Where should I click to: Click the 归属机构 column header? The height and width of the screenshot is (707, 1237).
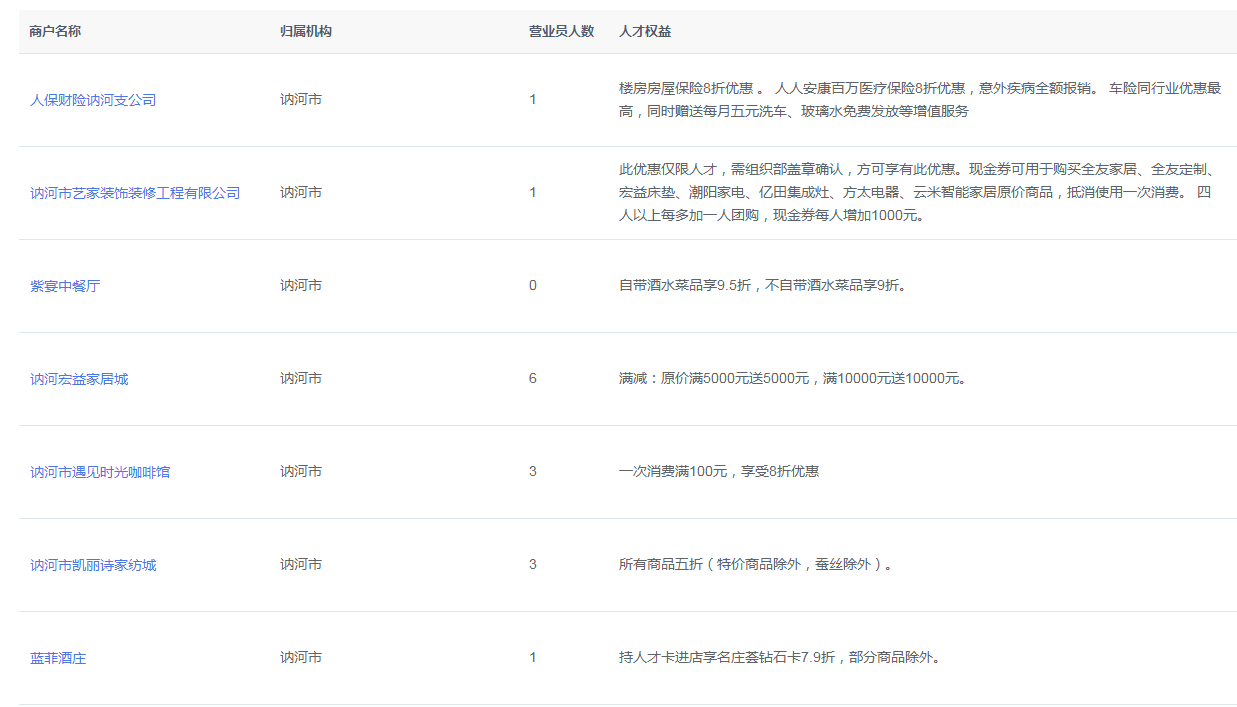pos(306,32)
